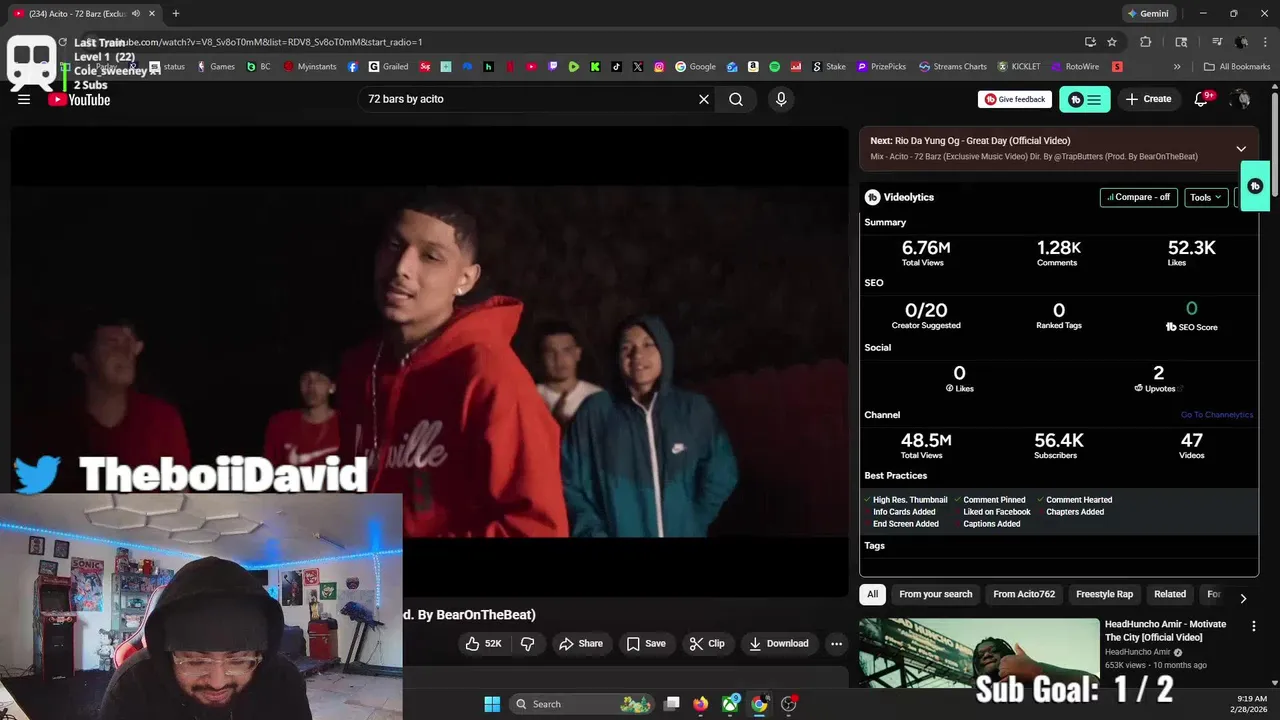1280x720 pixels.
Task: Open Task View on the taskbar
Action: pos(672,704)
